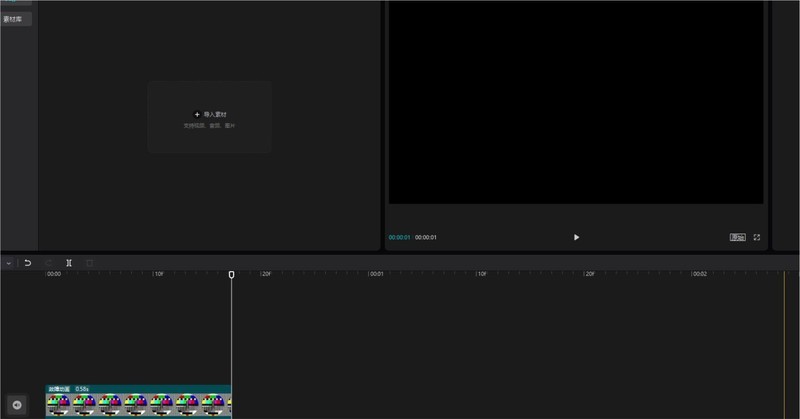This screenshot has width=800, height=419.
Task: Click the first 10F mark on ruler
Action: click(x=158, y=274)
